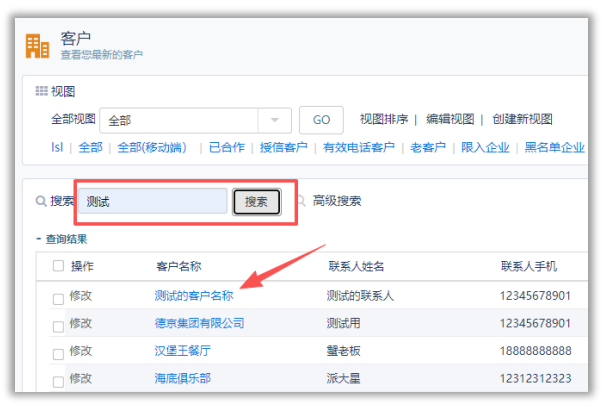The height and width of the screenshot is (407, 602).
Task: Select the 授信客户 view filter
Action: coord(283,147)
